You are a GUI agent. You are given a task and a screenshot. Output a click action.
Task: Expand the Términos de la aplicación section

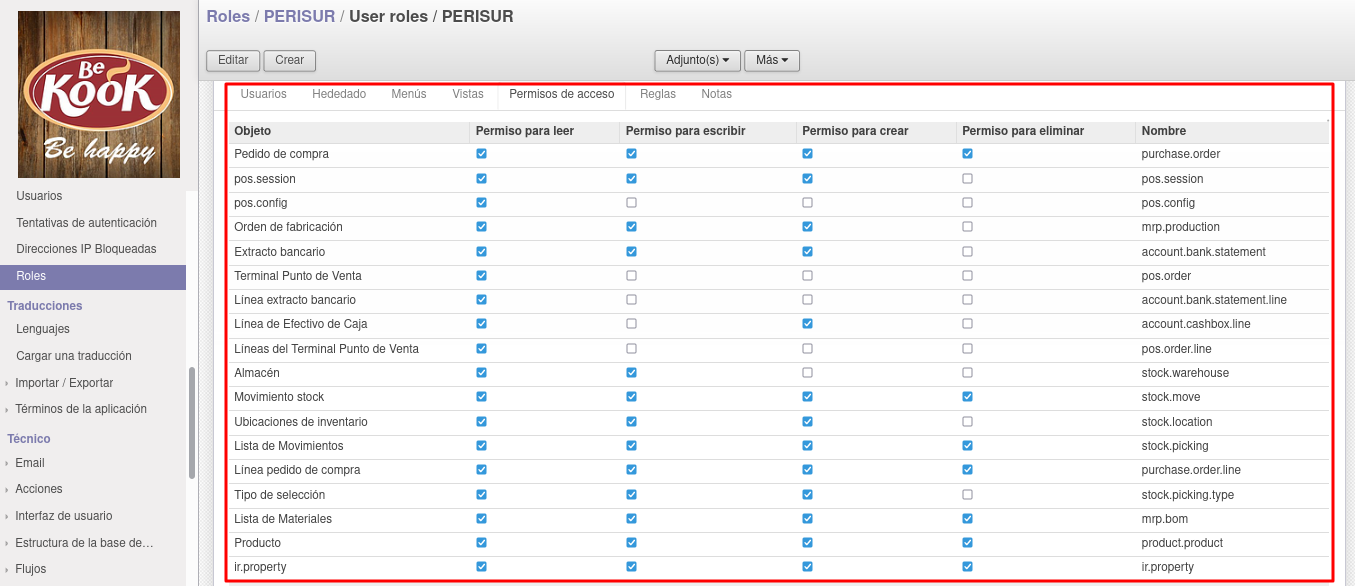tap(81, 409)
